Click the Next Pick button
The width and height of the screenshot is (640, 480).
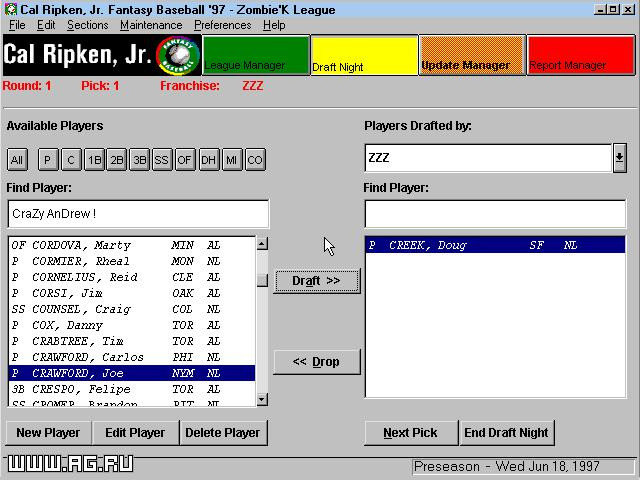click(x=411, y=433)
